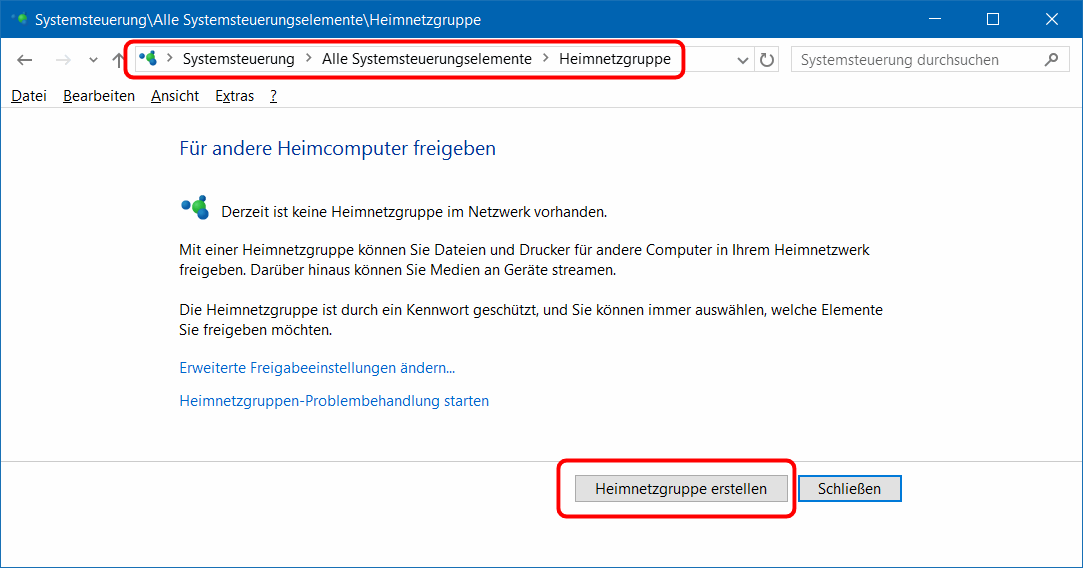Screen dimensions: 1083x568
Task: Go back with the back arrow
Action: pos(25,60)
